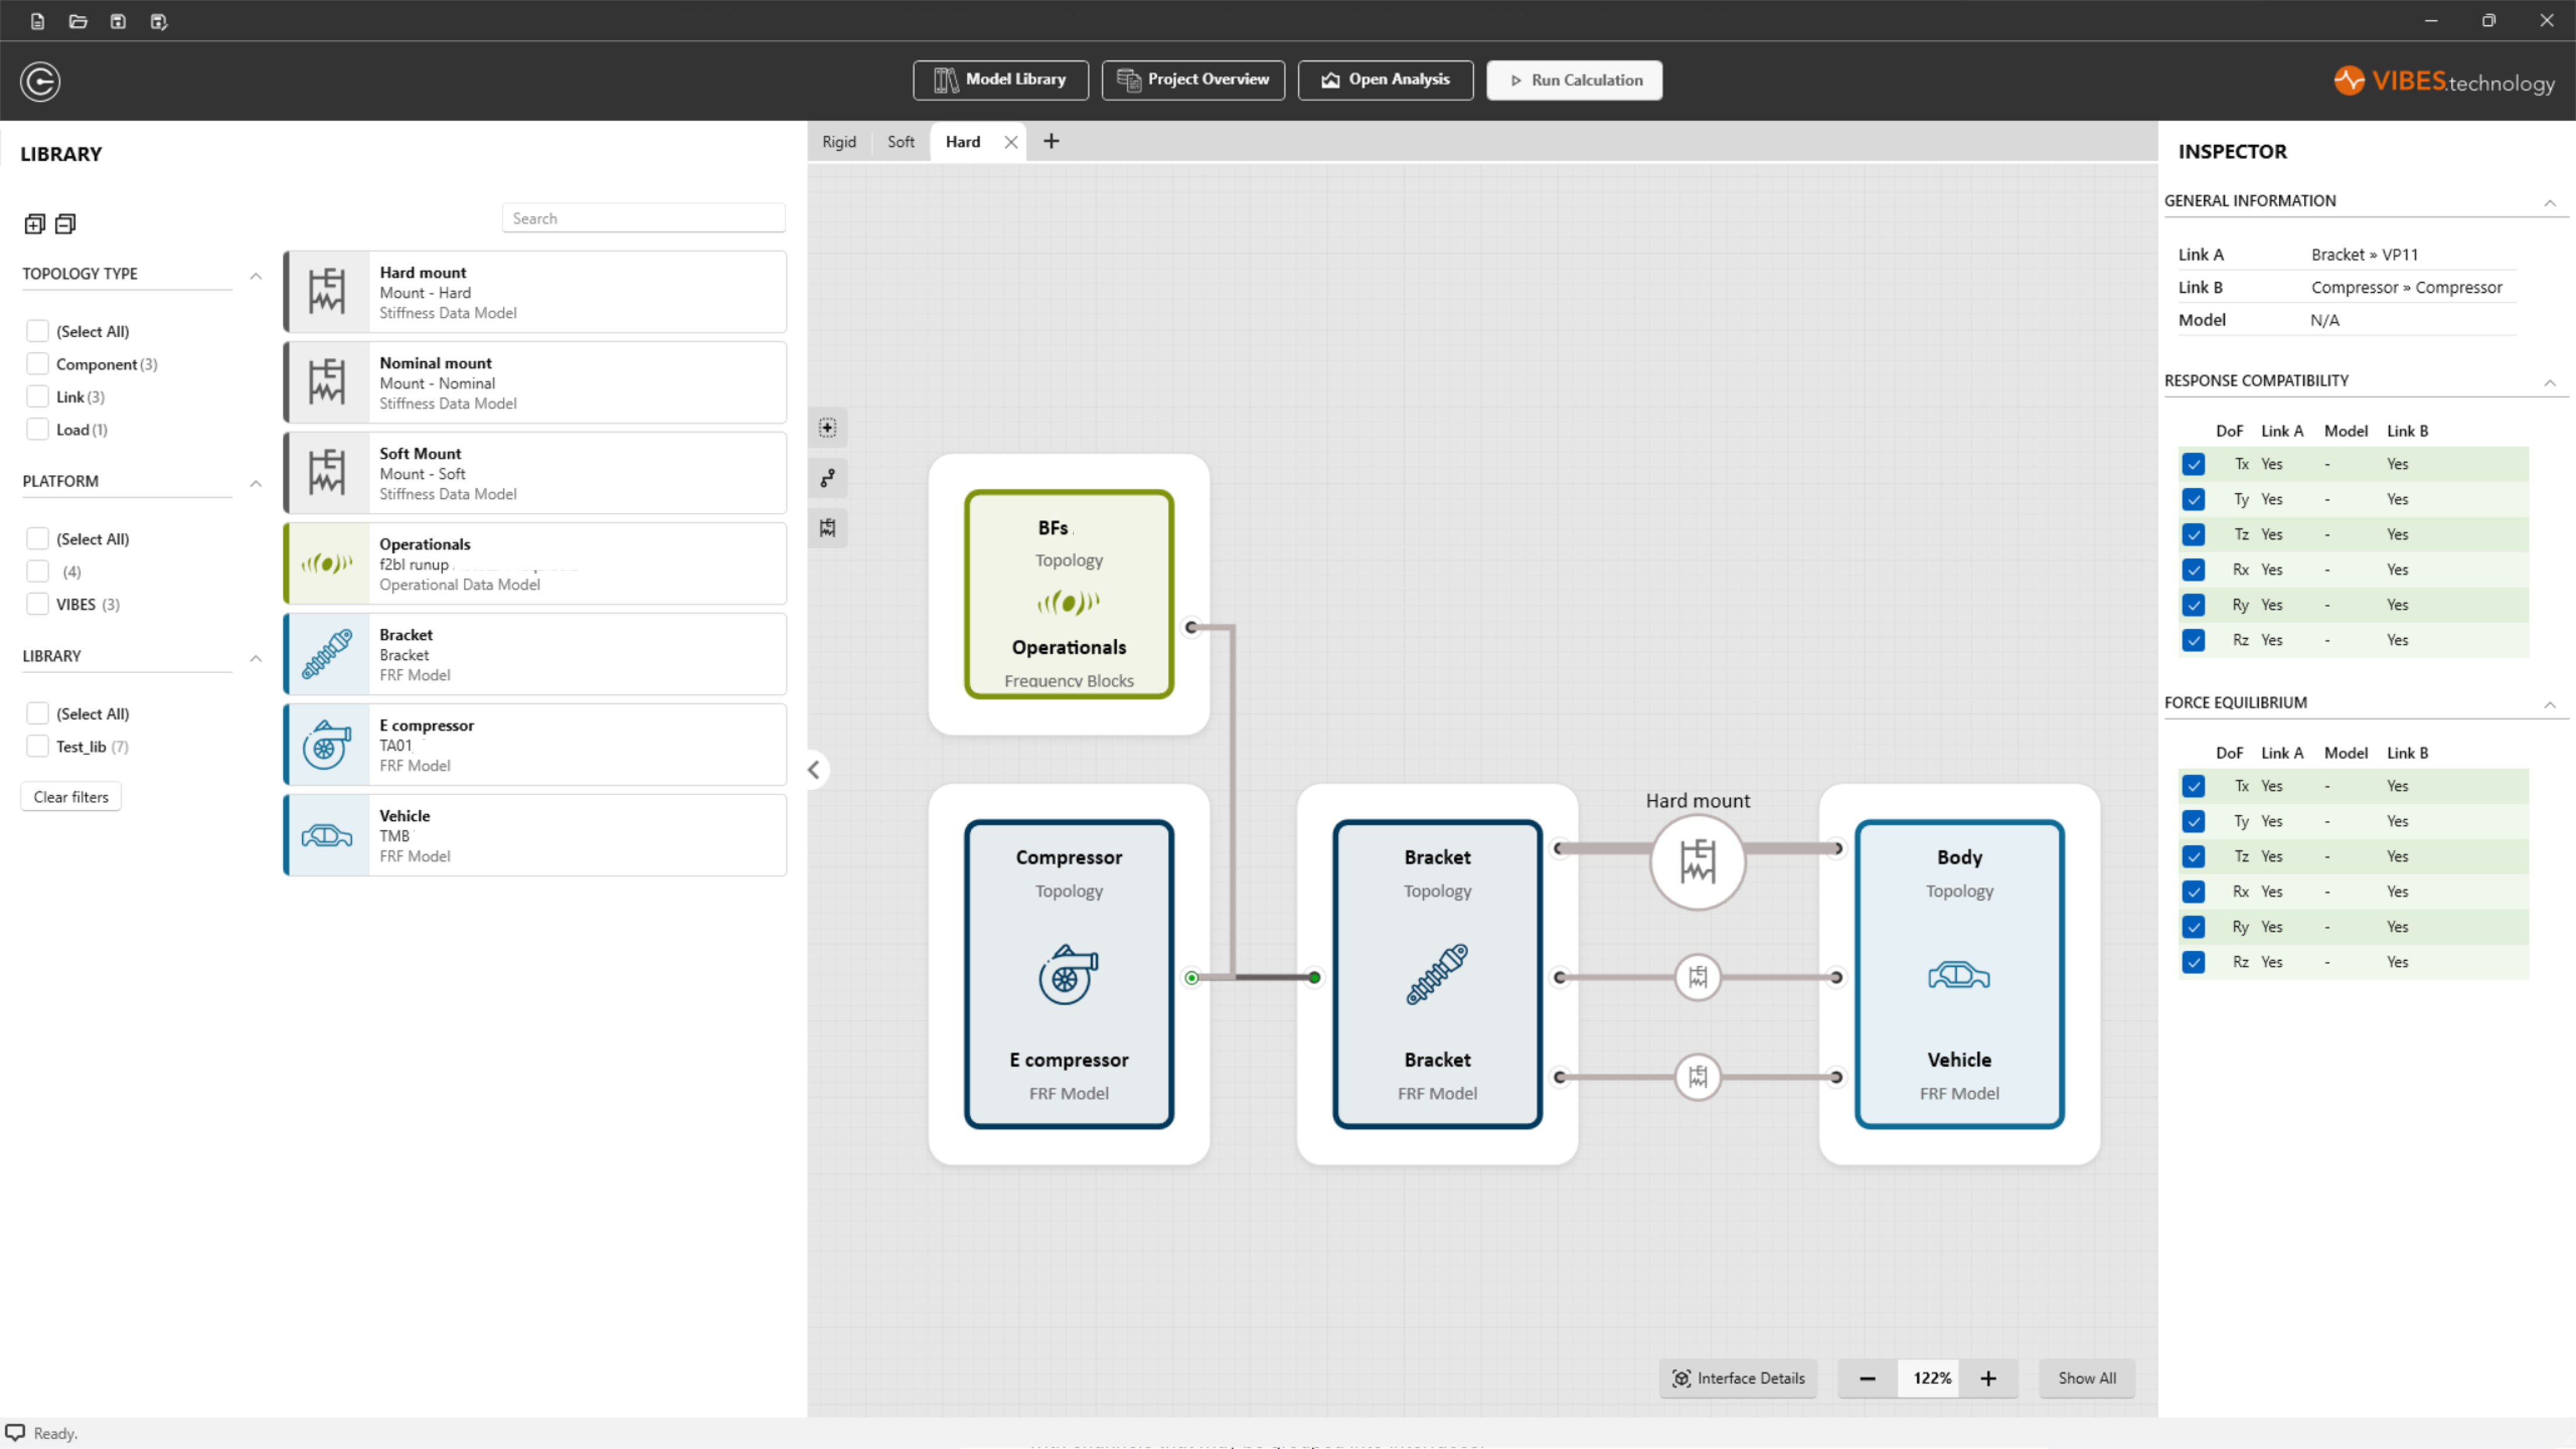Image resolution: width=2576 pixels, height=1449 pixels.
Task: Collapse the Library filter section
Action: click(x=256, y=658)
